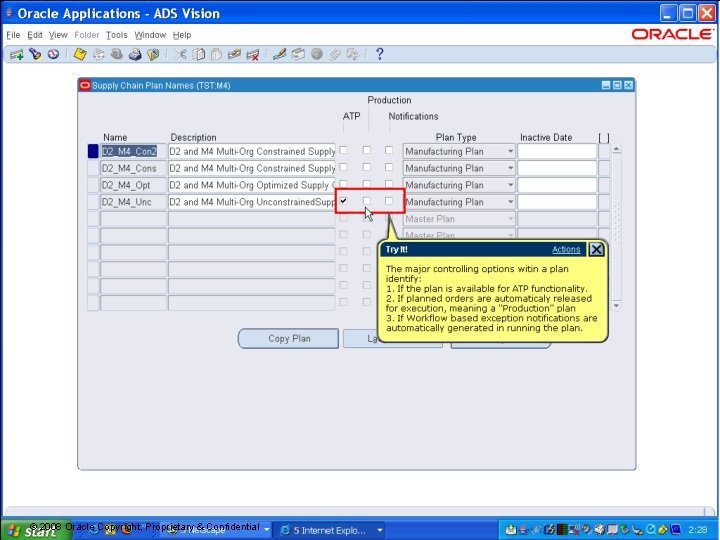Screen dimensions: 720x540
Task: Click the Folder Tools icon
Action: (353, 55)
